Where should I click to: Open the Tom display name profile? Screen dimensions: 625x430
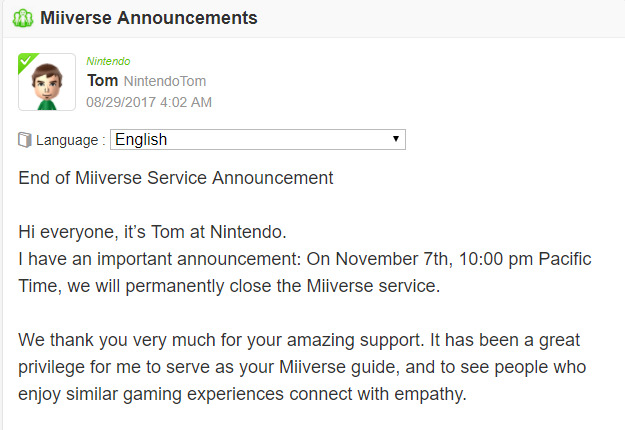click(x=103, y=81)
